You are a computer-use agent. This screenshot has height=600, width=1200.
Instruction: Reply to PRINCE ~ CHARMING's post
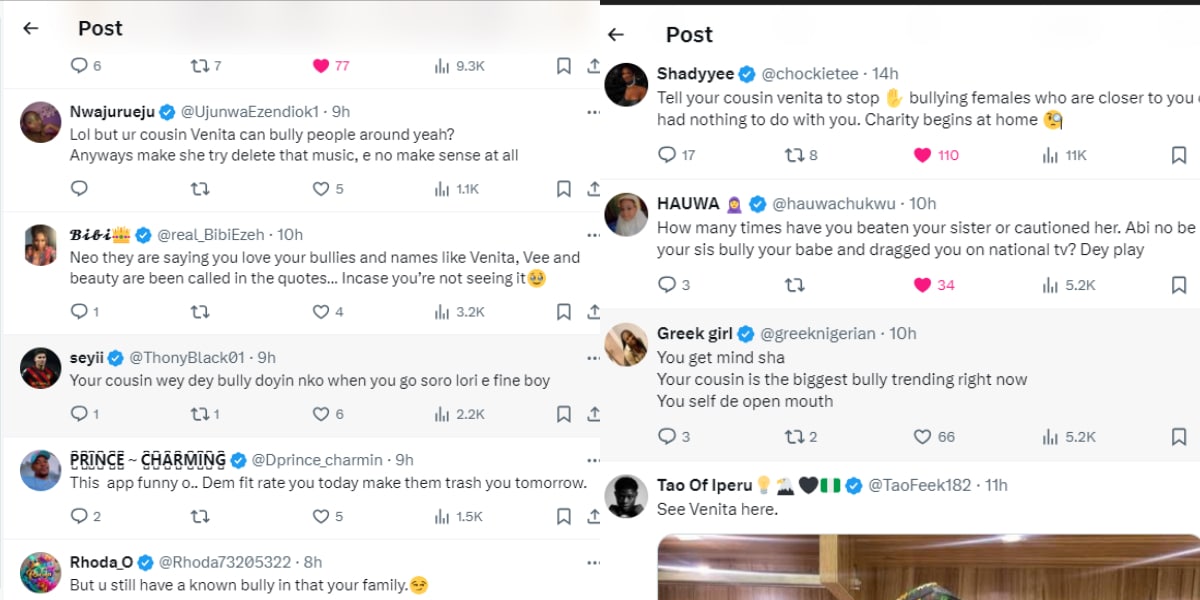coord(79,516)
